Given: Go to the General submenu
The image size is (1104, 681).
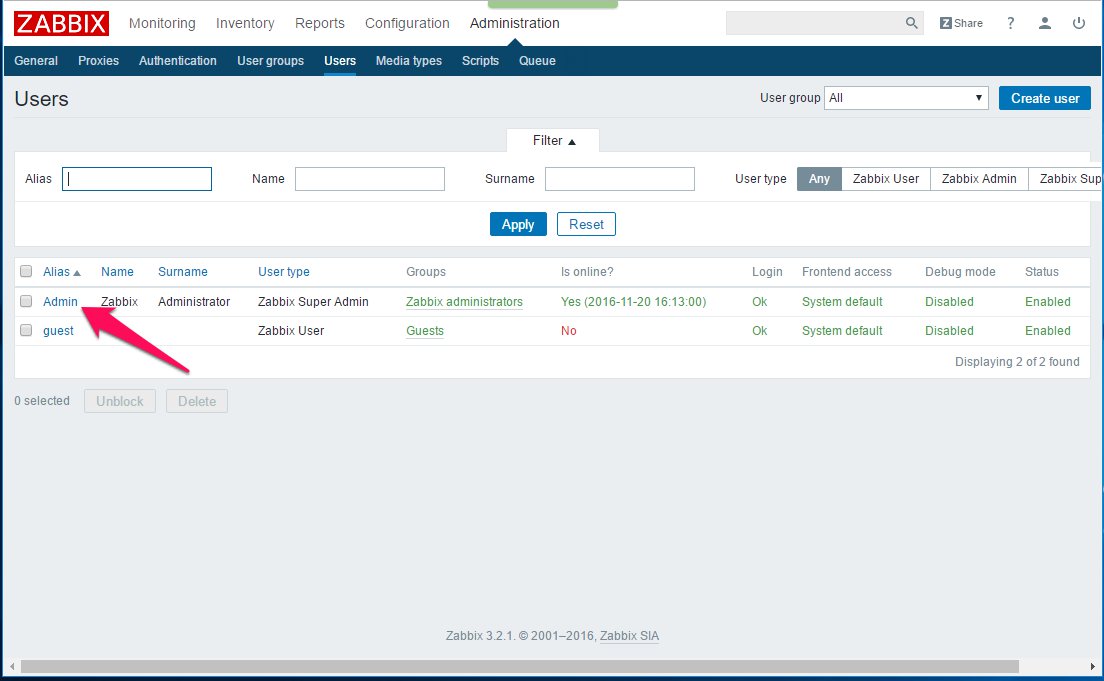Looking at the screenshot, I should [x=36, y=61].
